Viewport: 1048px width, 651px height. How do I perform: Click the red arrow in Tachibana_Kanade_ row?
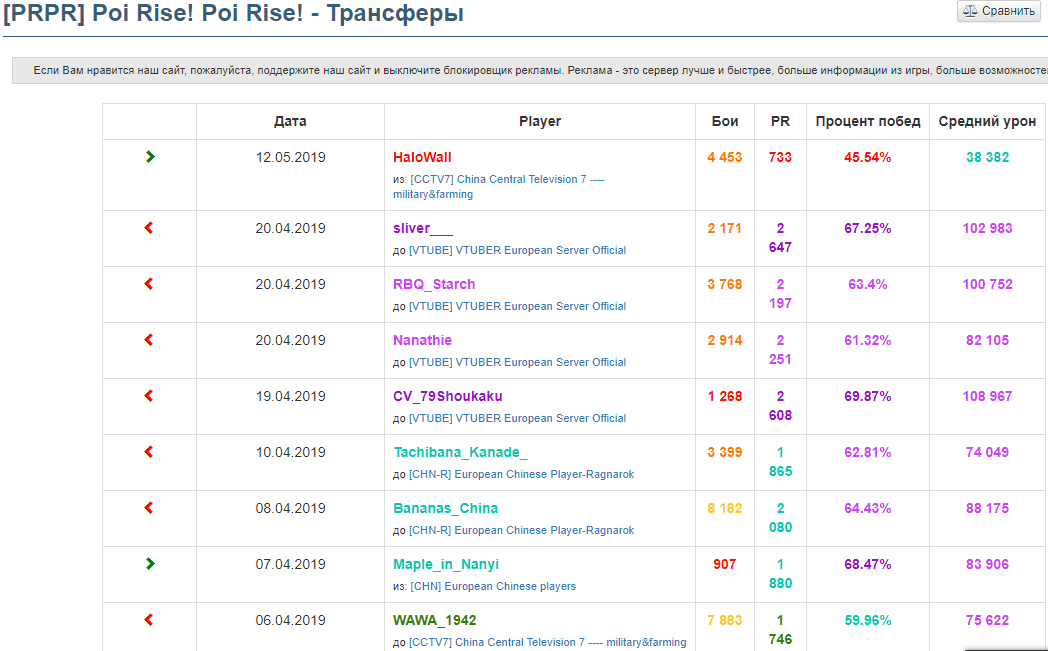click(149, 452)
